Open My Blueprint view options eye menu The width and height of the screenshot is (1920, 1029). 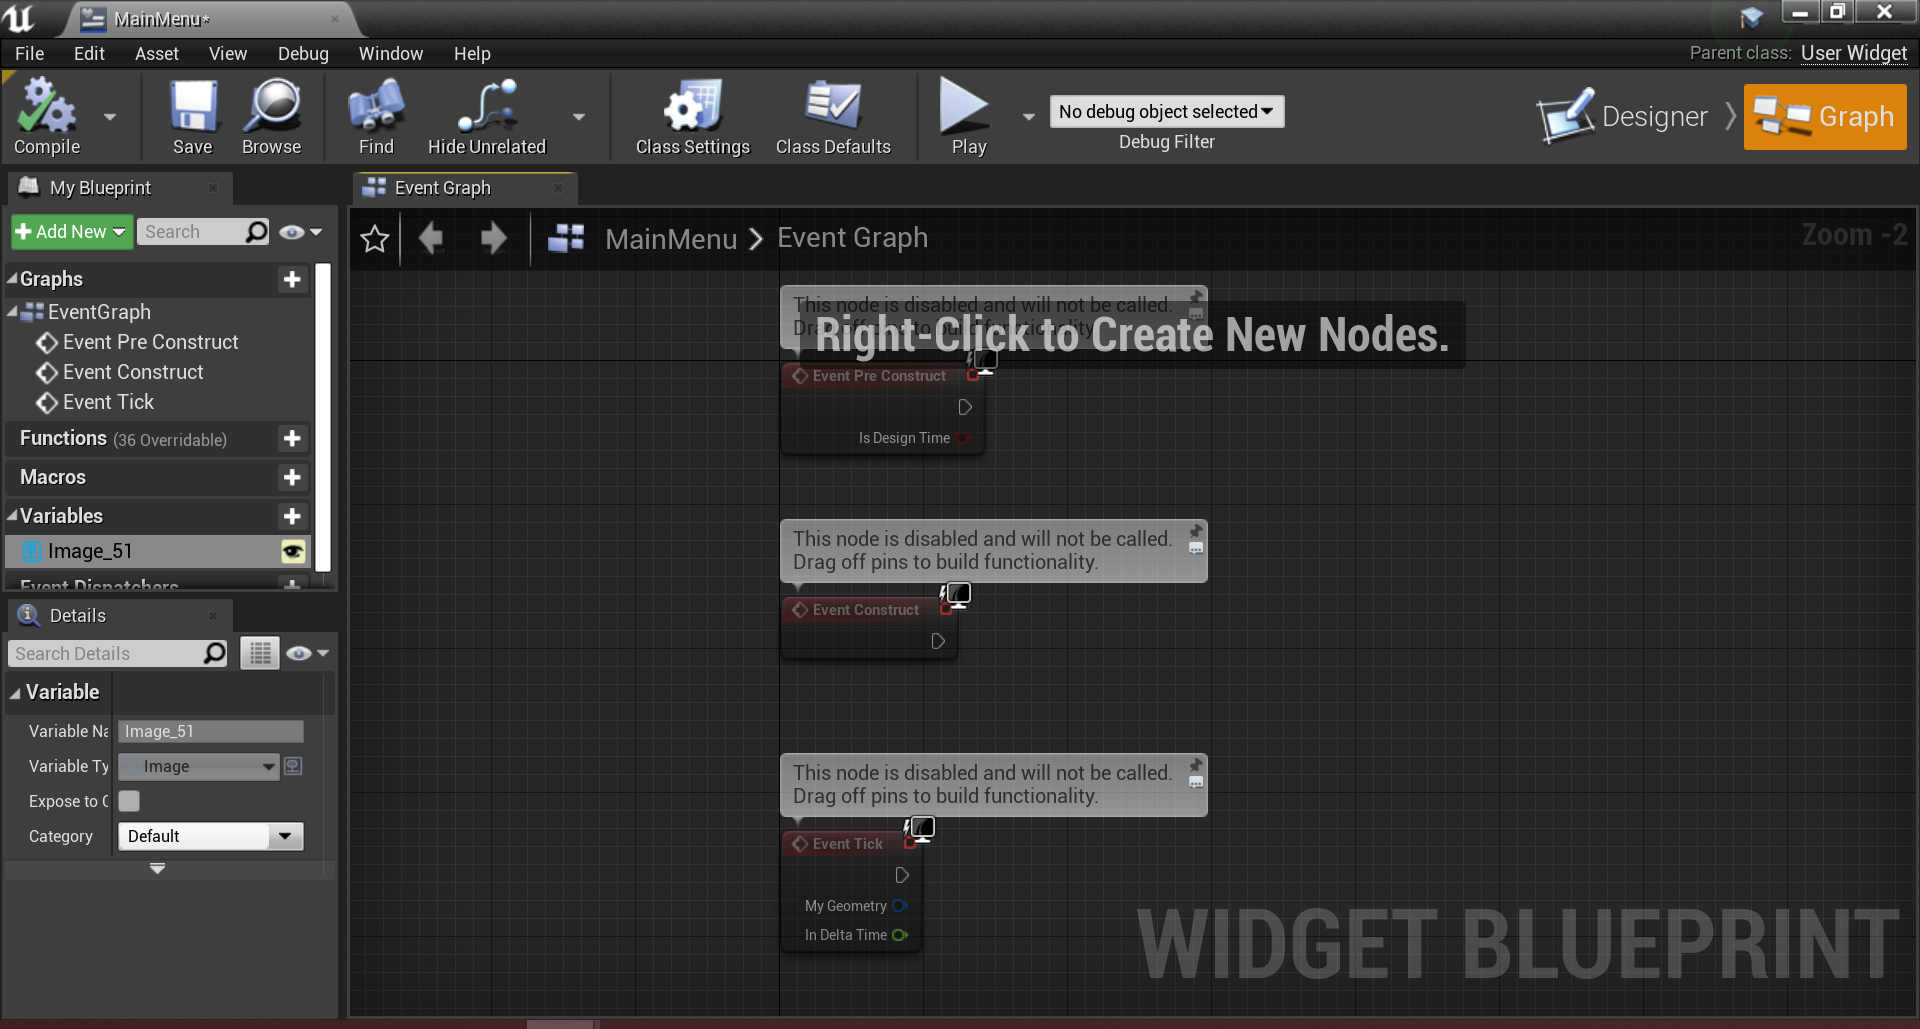[x=301, y=232]
